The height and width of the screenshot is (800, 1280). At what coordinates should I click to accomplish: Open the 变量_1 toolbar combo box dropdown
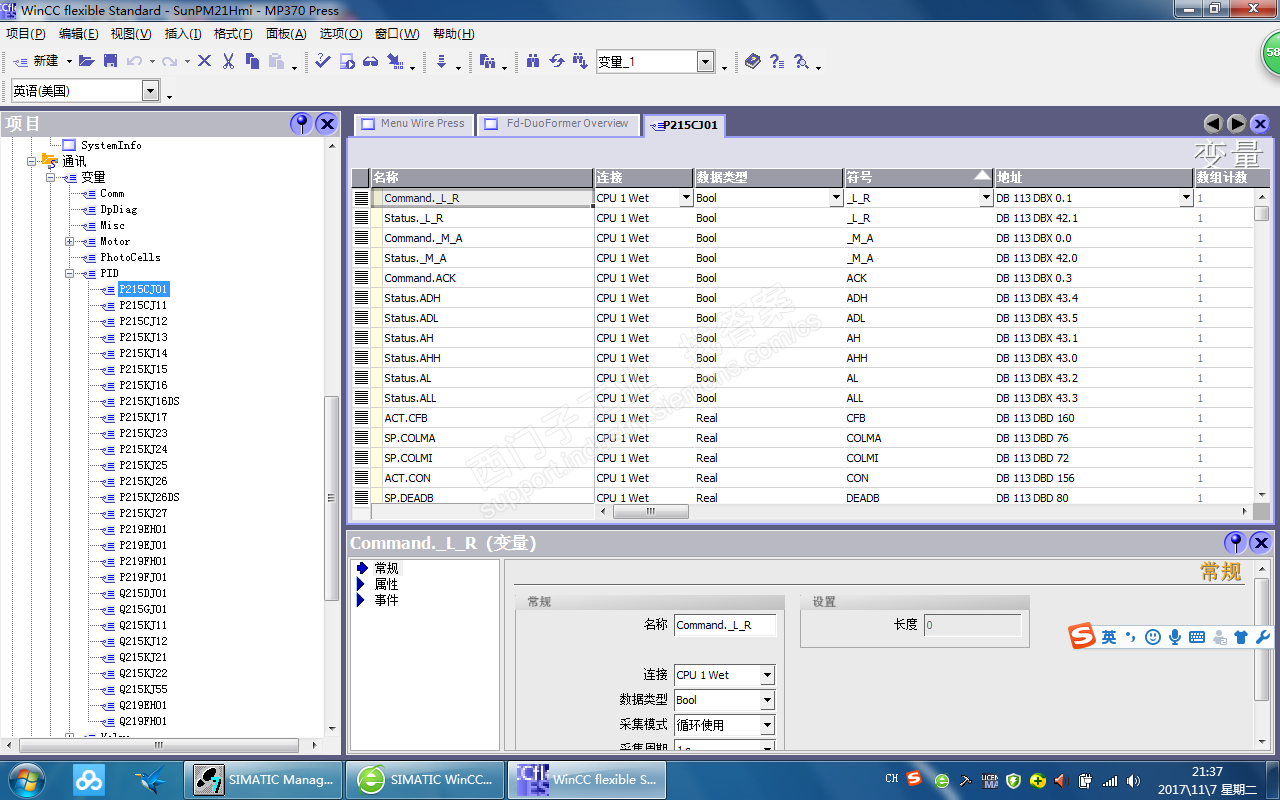[x=705, y=61]
